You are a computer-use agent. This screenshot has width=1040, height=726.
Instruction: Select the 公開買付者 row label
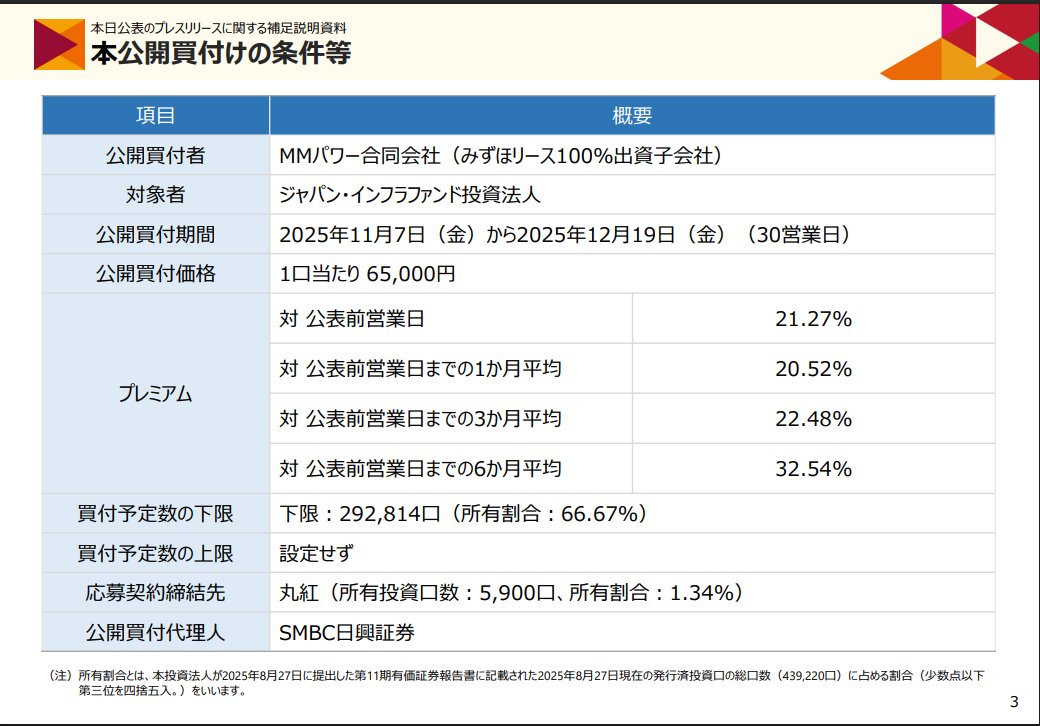coord(155,155)
